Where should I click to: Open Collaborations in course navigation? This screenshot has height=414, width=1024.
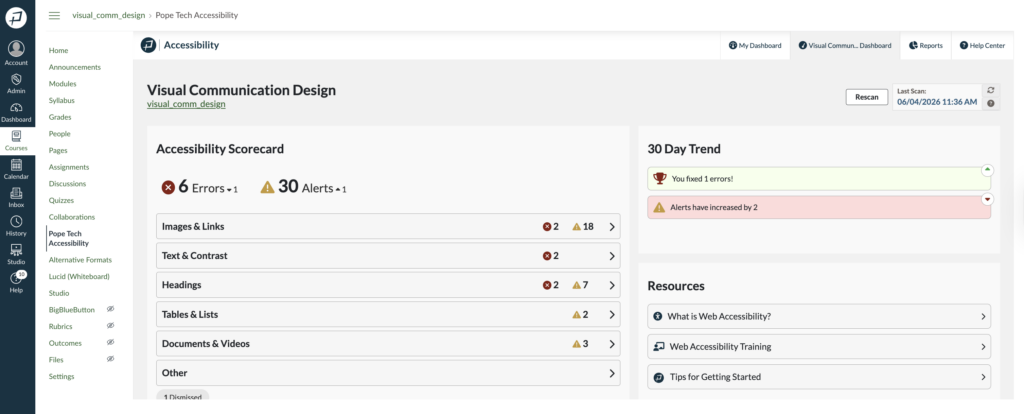tap(72, 217)
